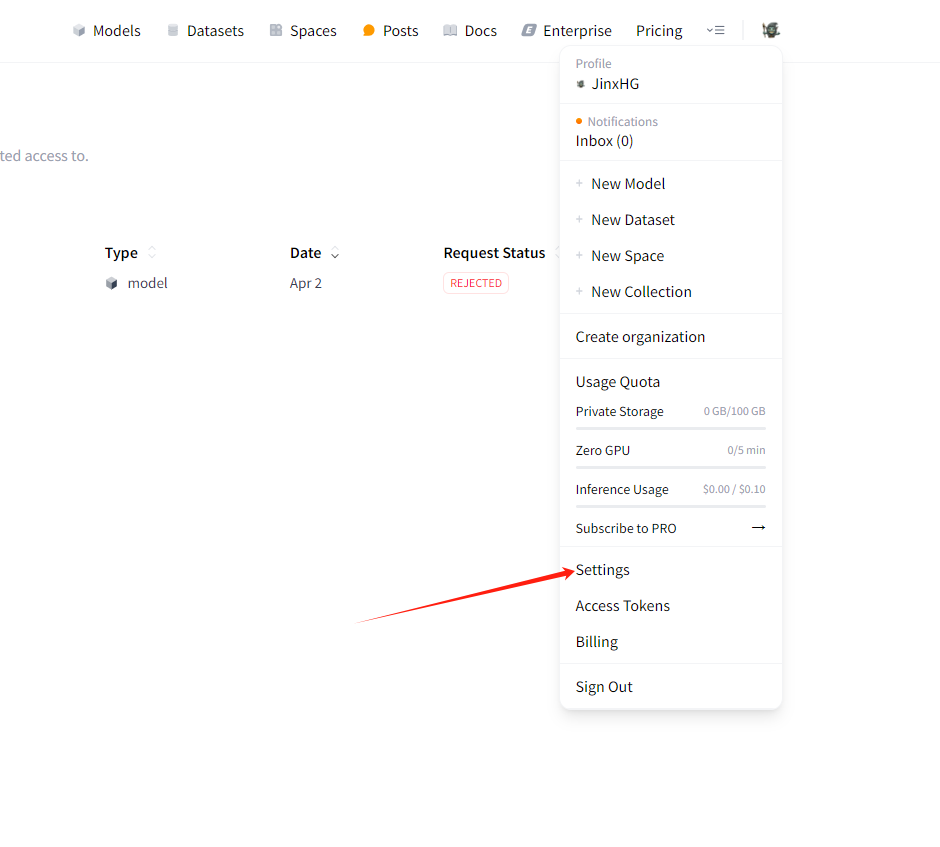The height and width of the screenshot is (847, 940).
Task: Click the model cube icon in table row
Action: (x=112, y=283)
